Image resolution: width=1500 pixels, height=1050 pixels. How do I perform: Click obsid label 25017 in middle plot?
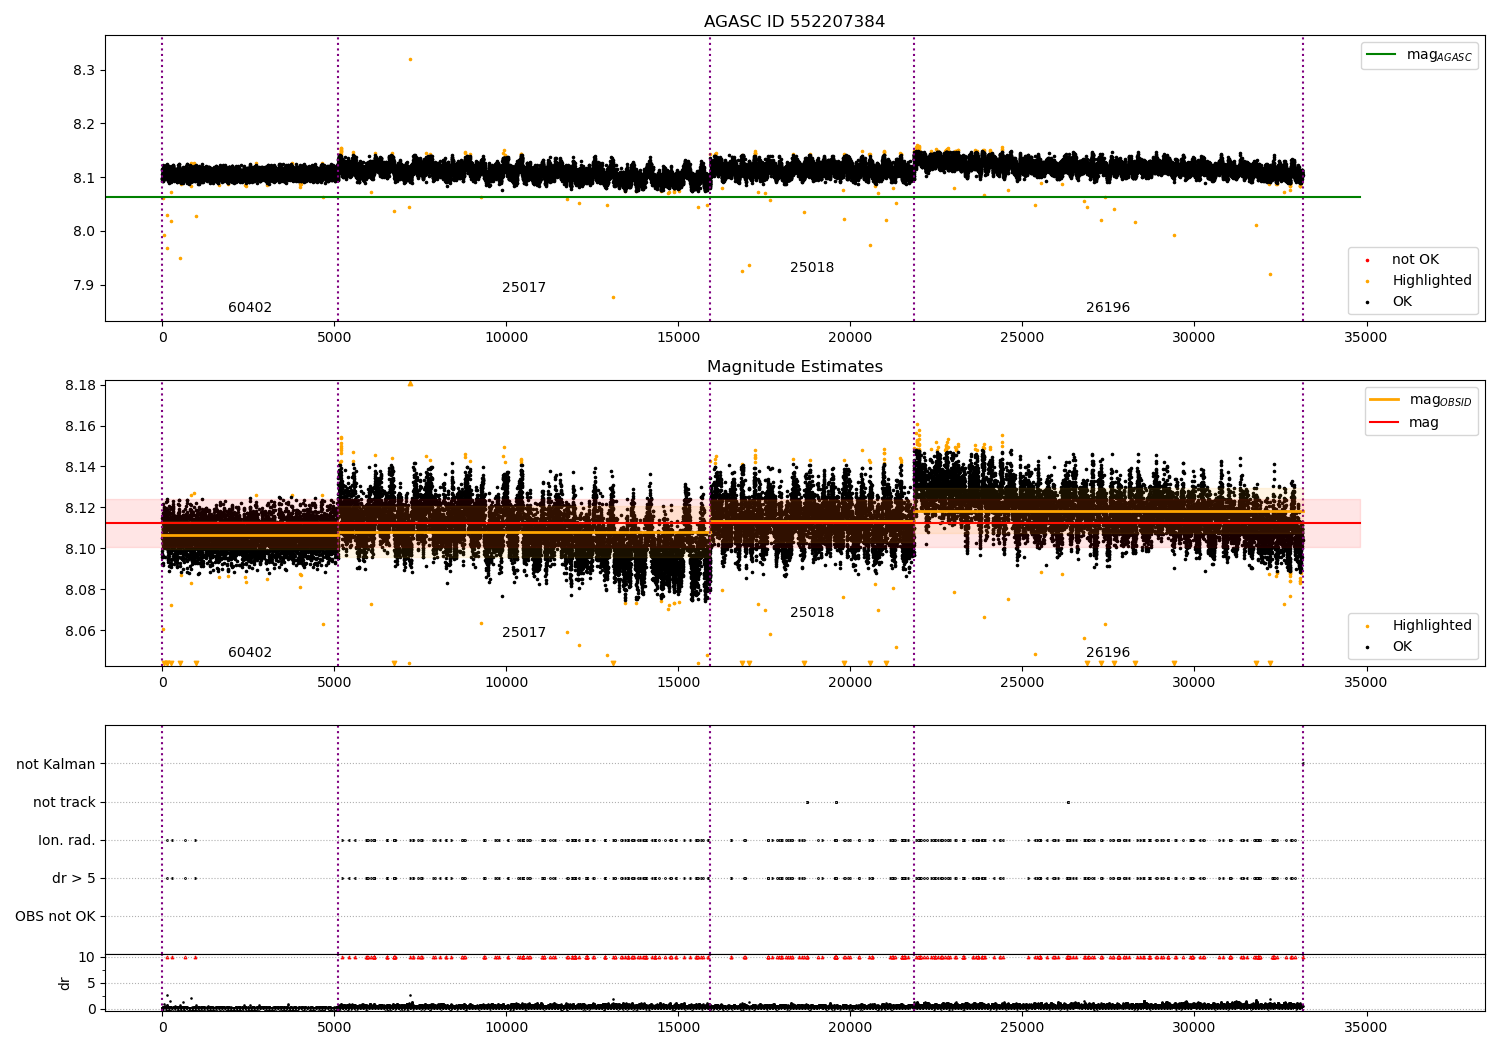(x=524, y=633)
